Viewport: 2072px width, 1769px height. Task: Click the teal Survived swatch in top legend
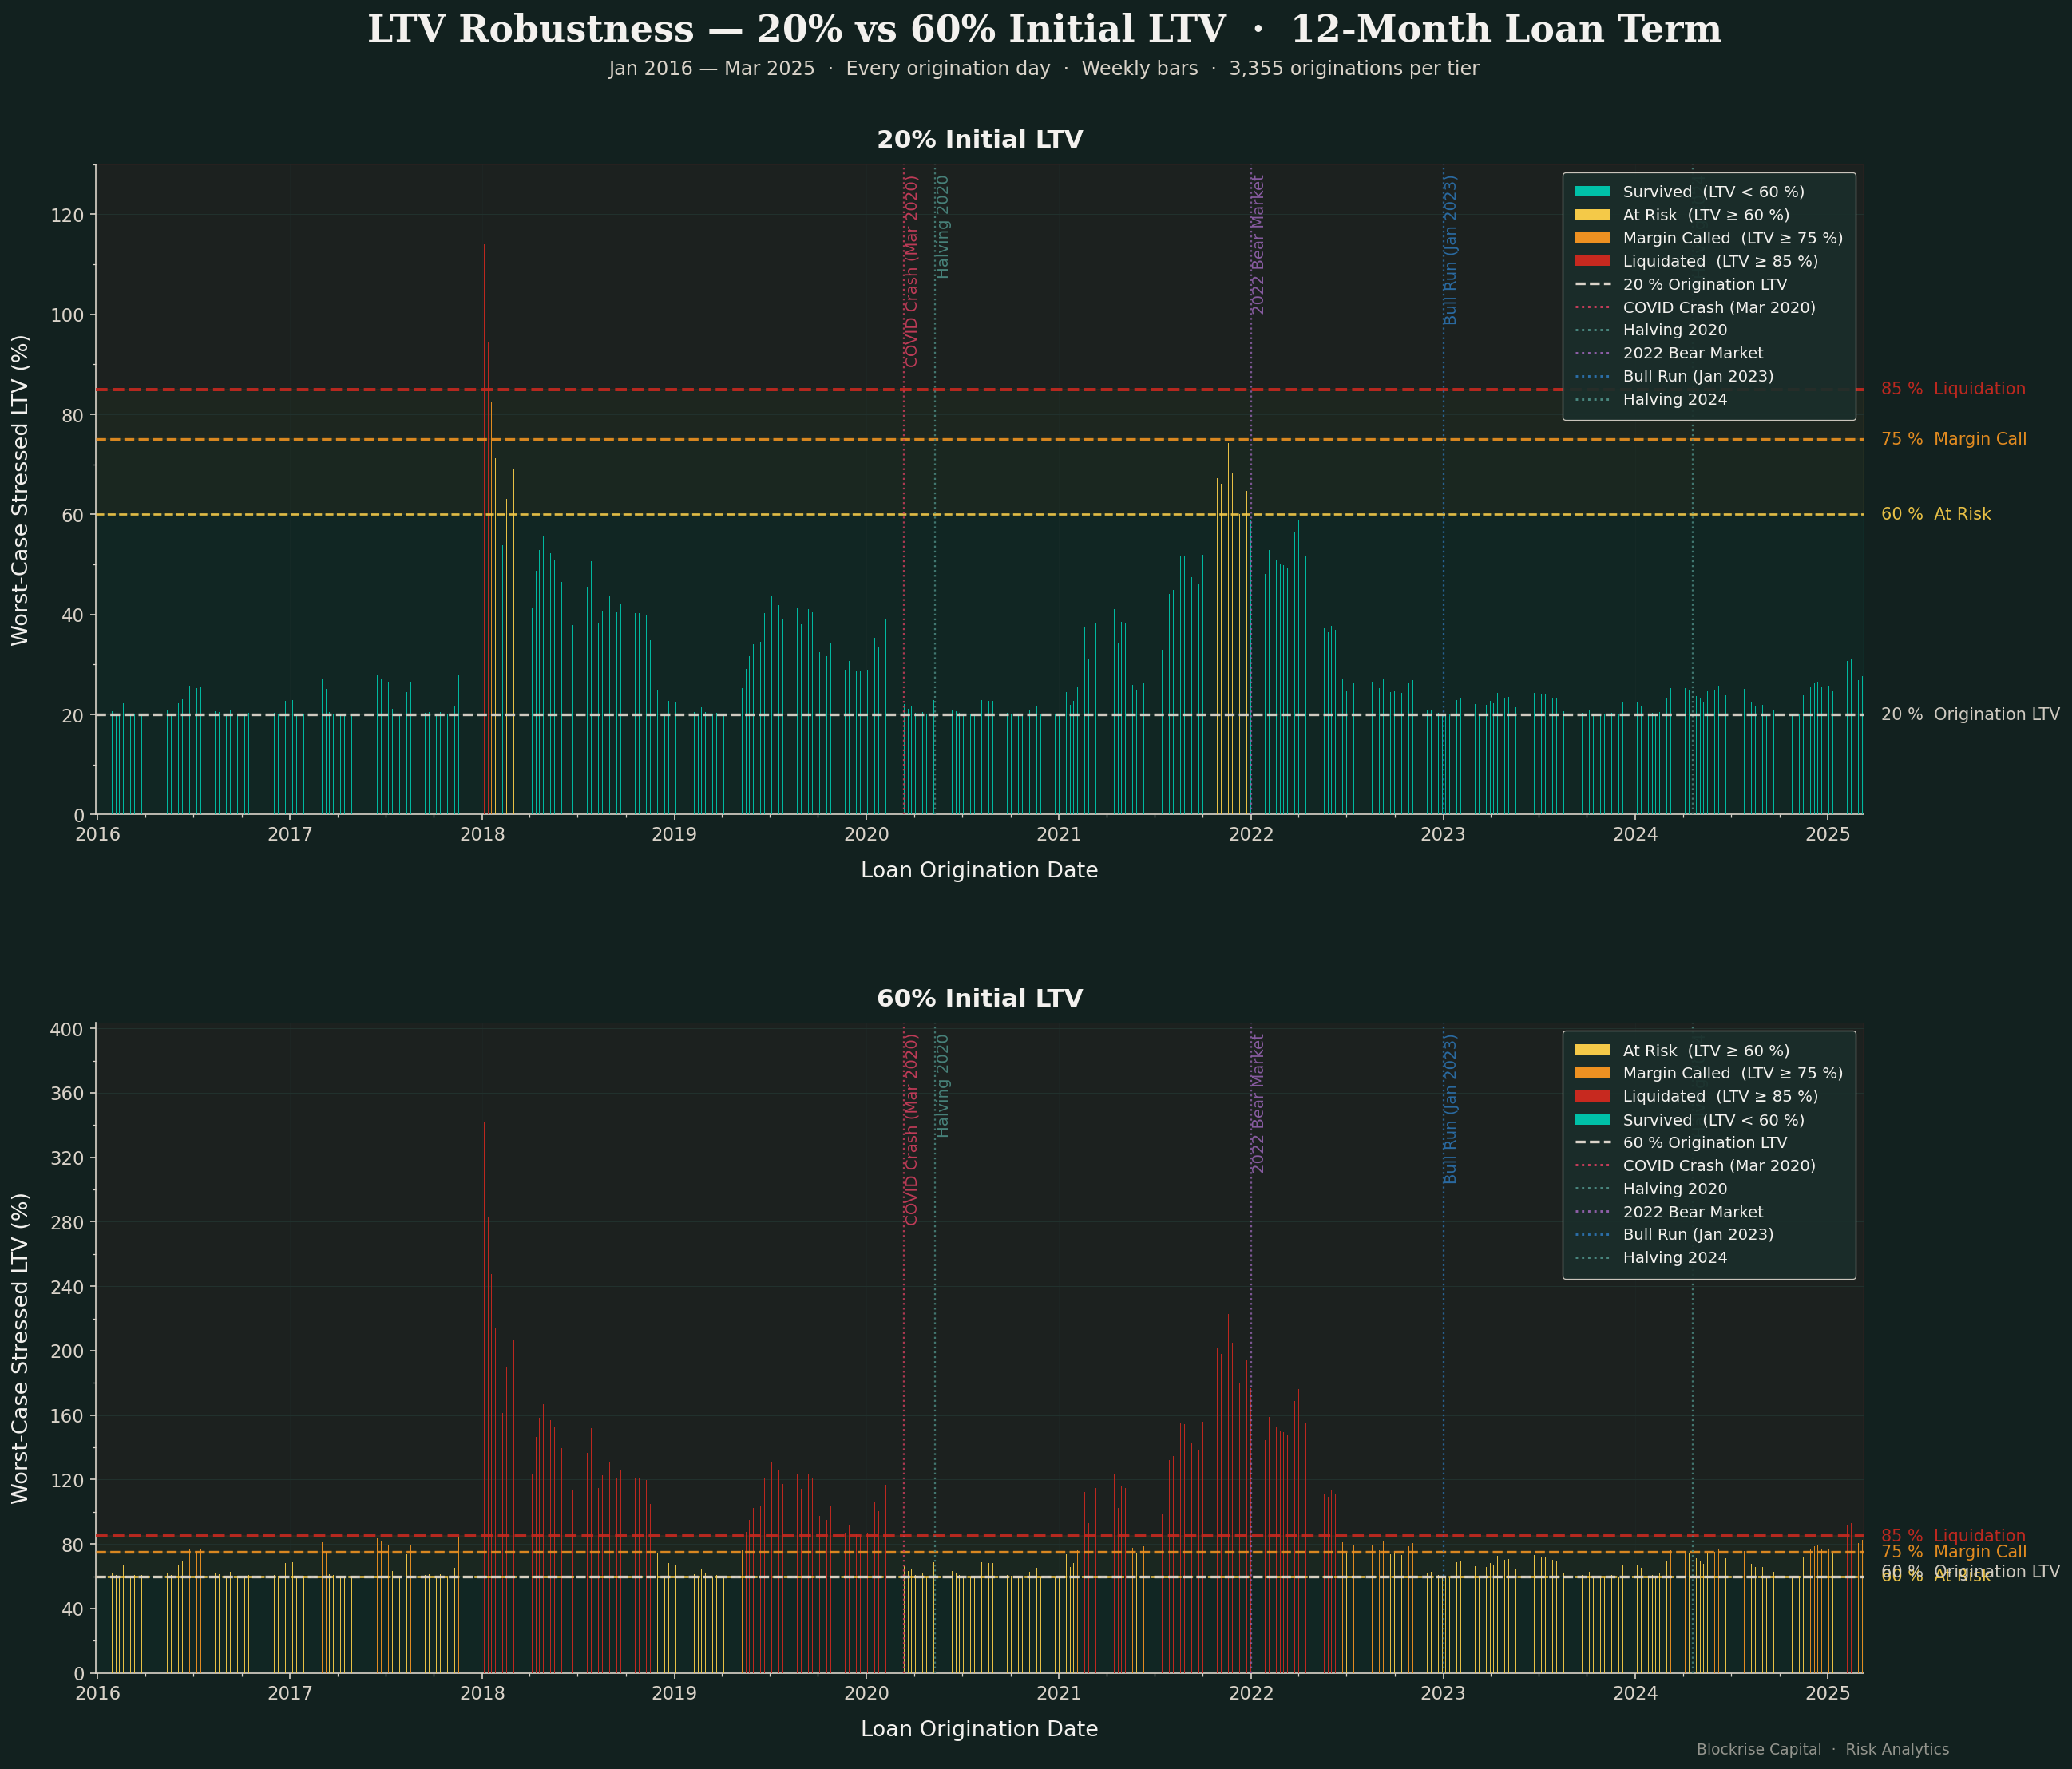tap(1593, 192)
